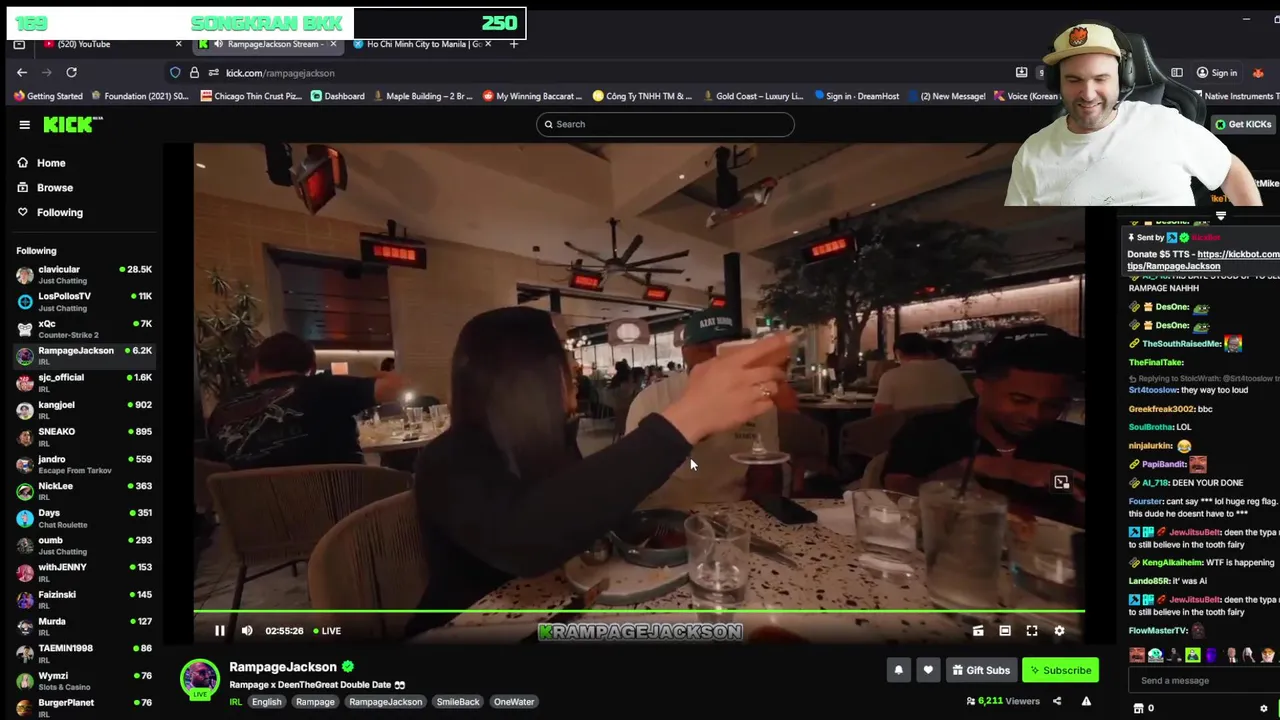Open NickLee channel in the sidebar
The height and width of the screenshot is (720, 1280).
(x=84, y=491)
